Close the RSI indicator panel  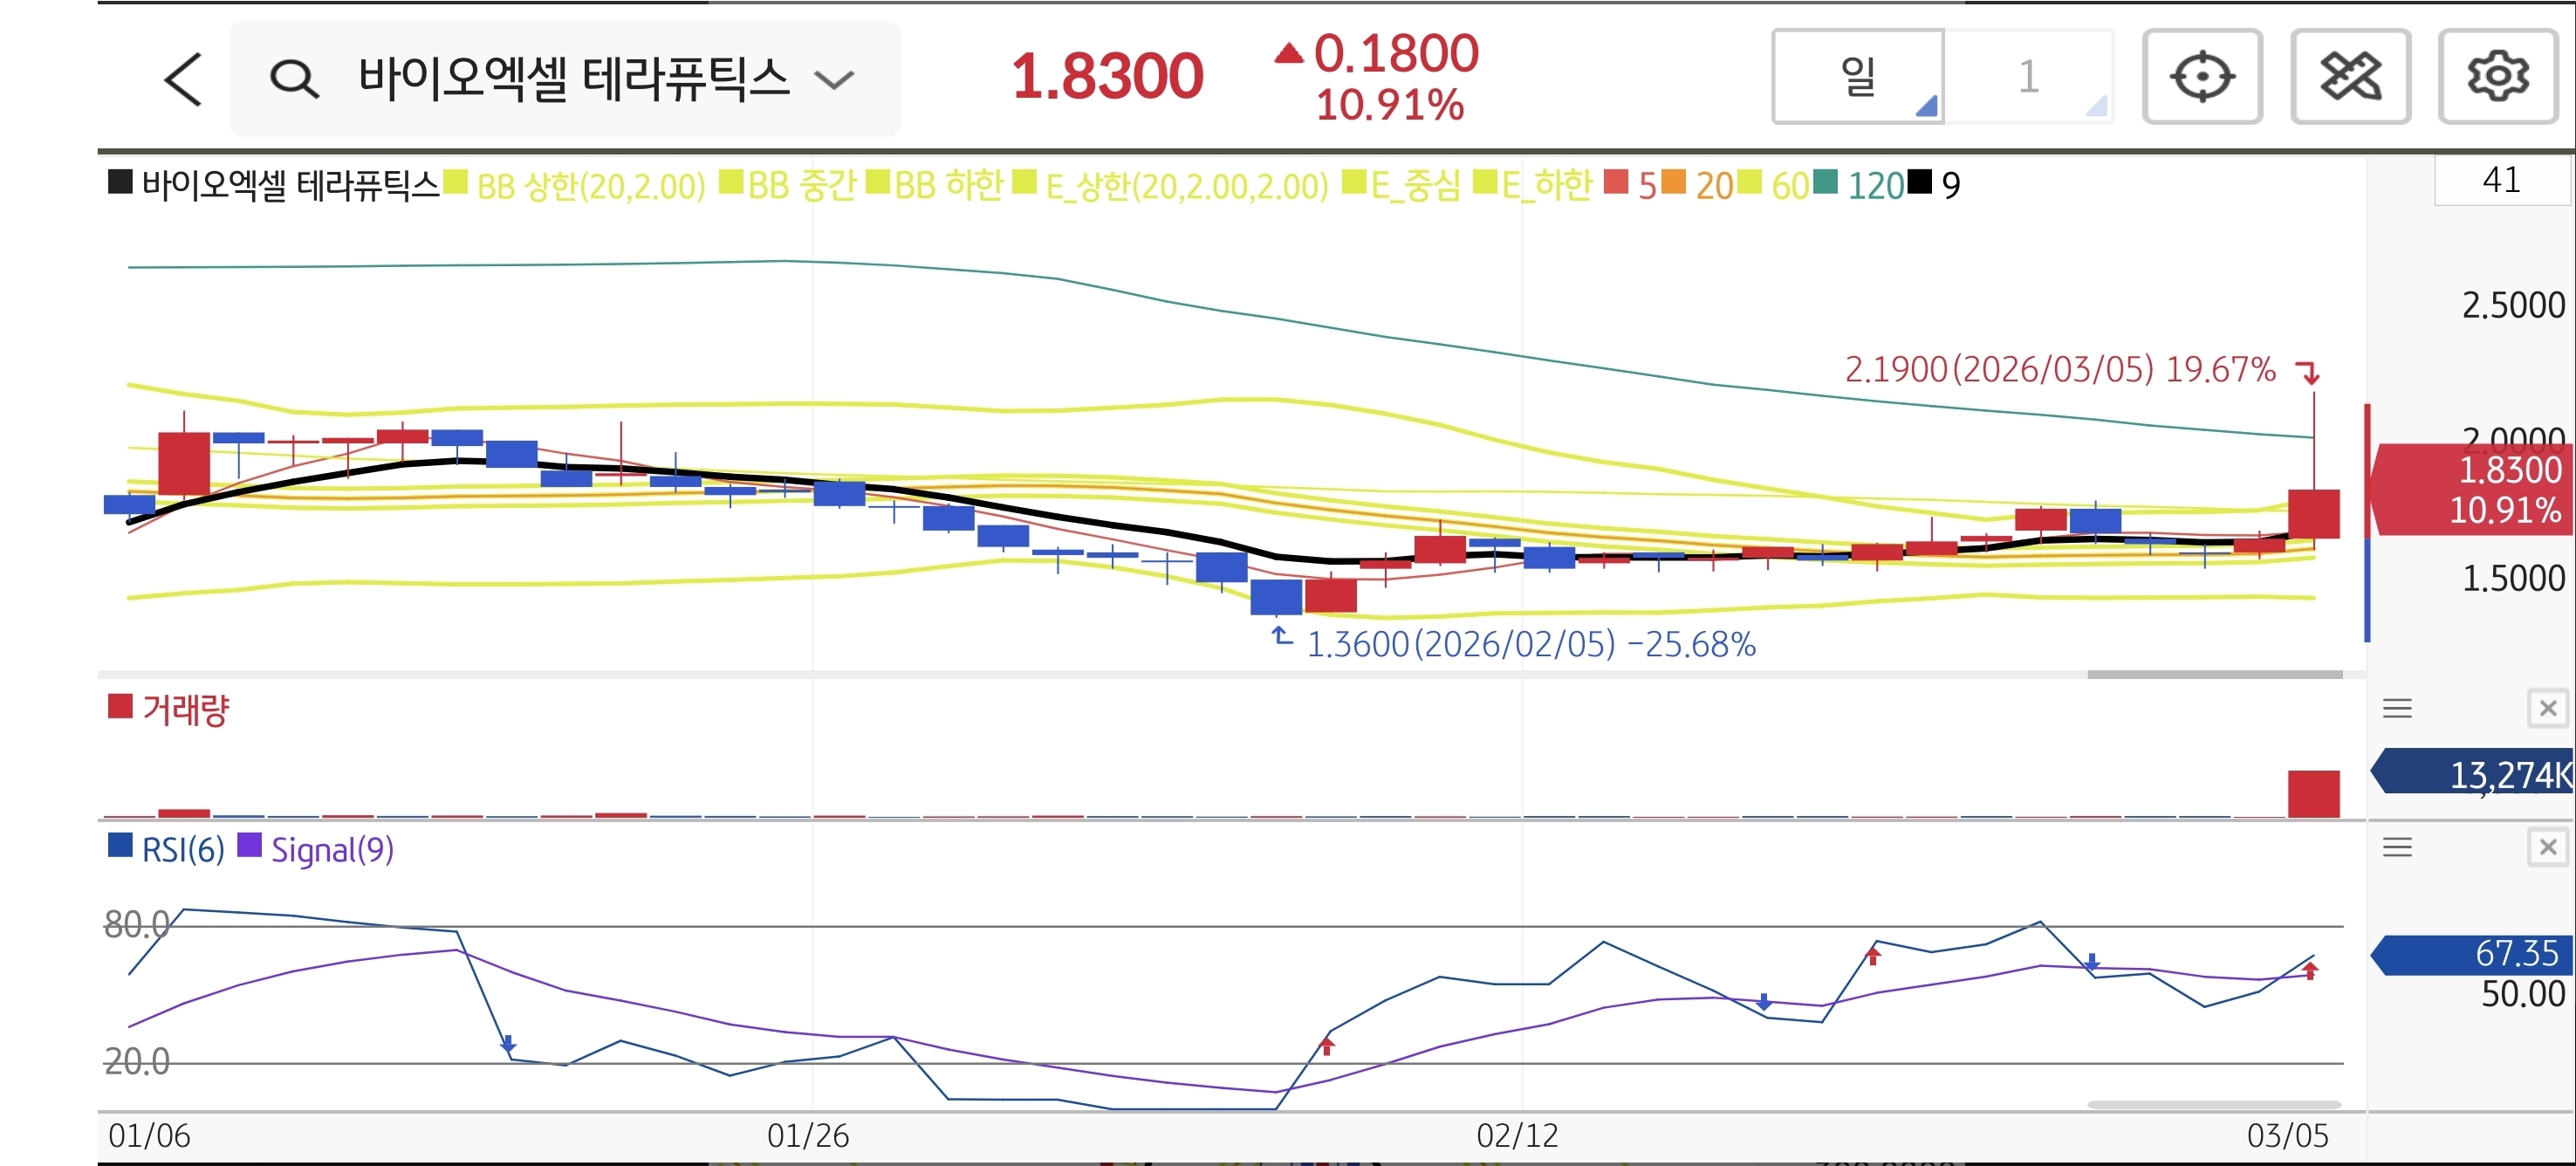click(x=2547, y=848)
